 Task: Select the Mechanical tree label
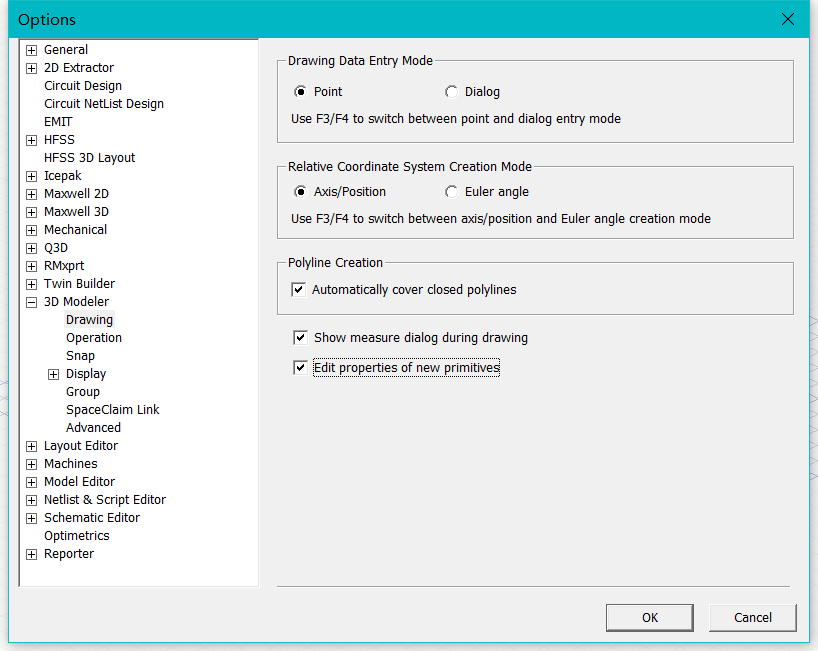pos(75,230)
